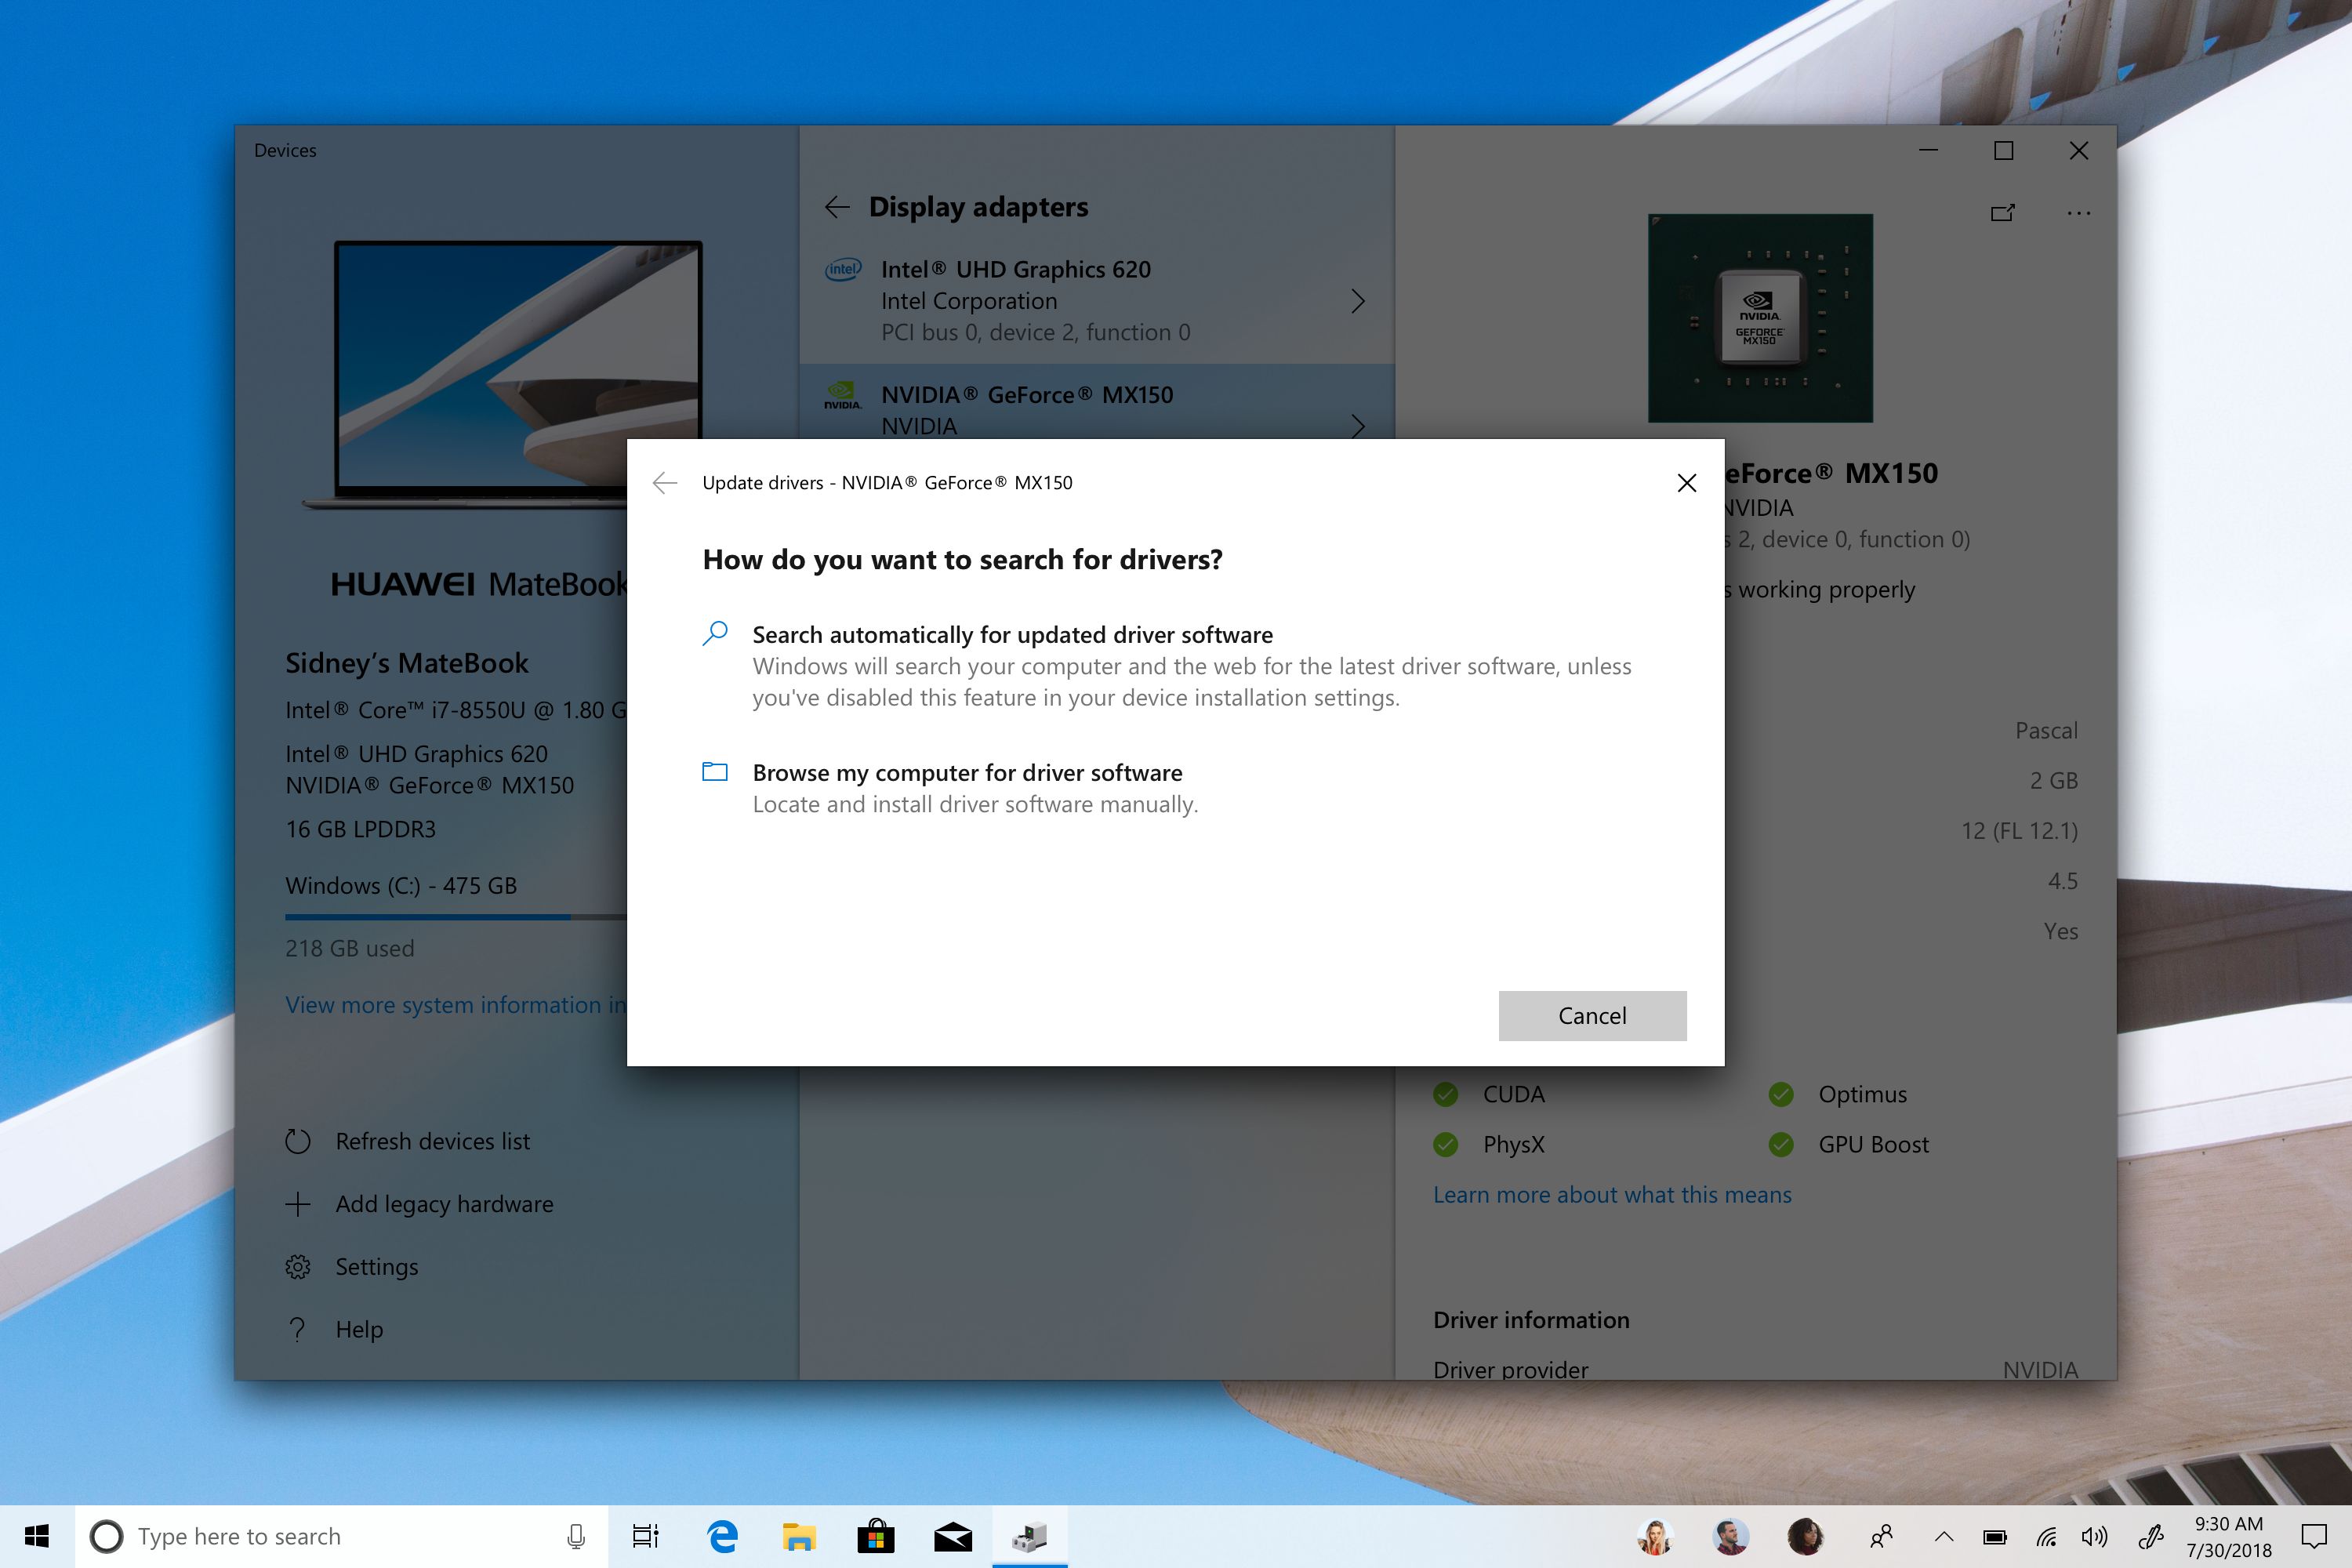Click the gear icon in Devices sidebar
Viewport: 2352px width, 1568px height.
coord(298,1267)
